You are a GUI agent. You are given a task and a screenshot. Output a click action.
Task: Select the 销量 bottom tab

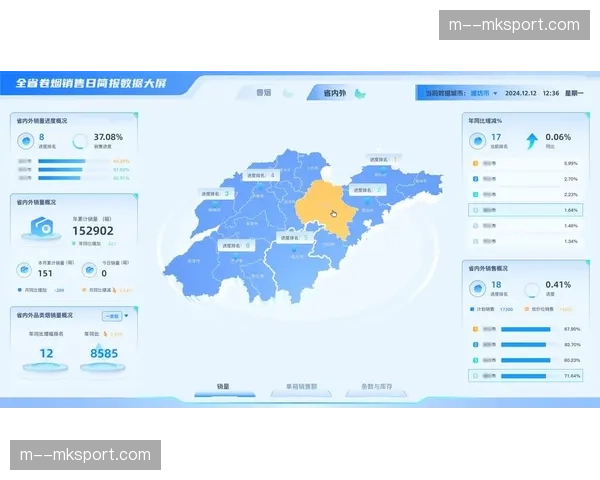(x=224, y=389)
